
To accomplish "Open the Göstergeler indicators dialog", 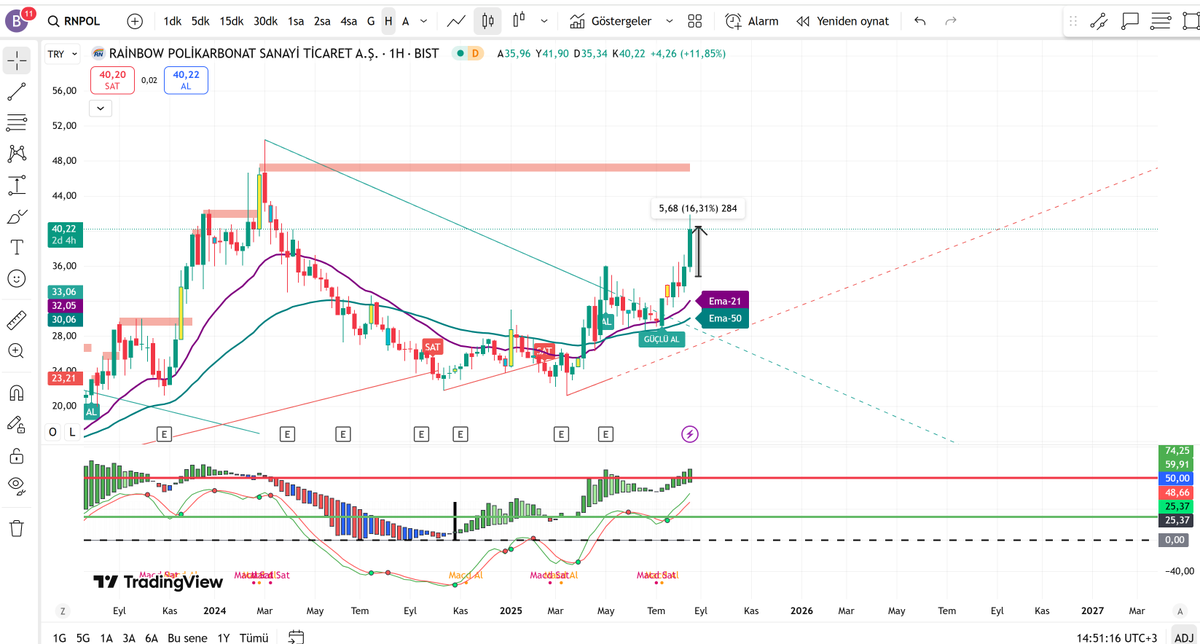I will 612,21.
